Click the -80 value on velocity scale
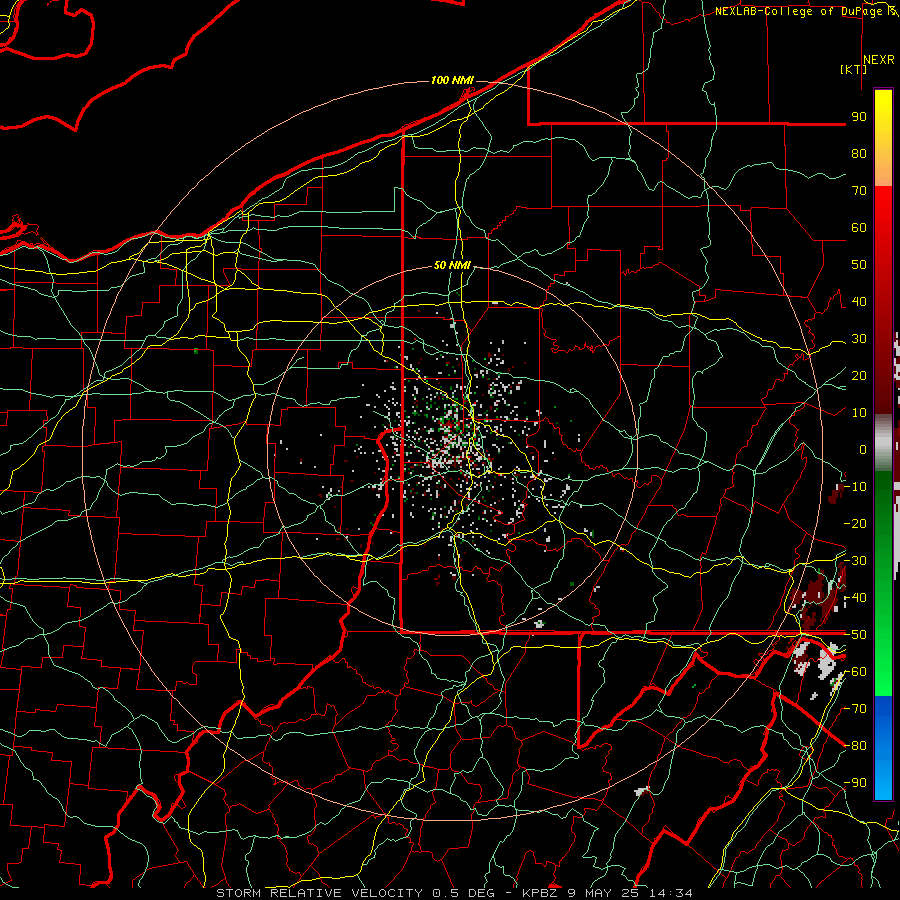The image size is (900, 900). tap(855, 746)
